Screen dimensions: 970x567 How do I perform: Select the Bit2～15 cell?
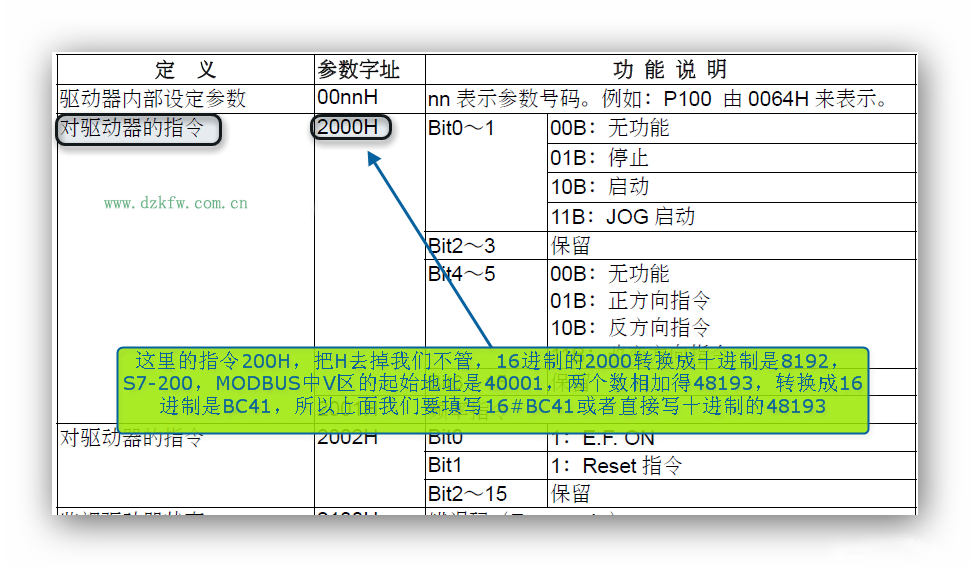(x=466, y=494)
